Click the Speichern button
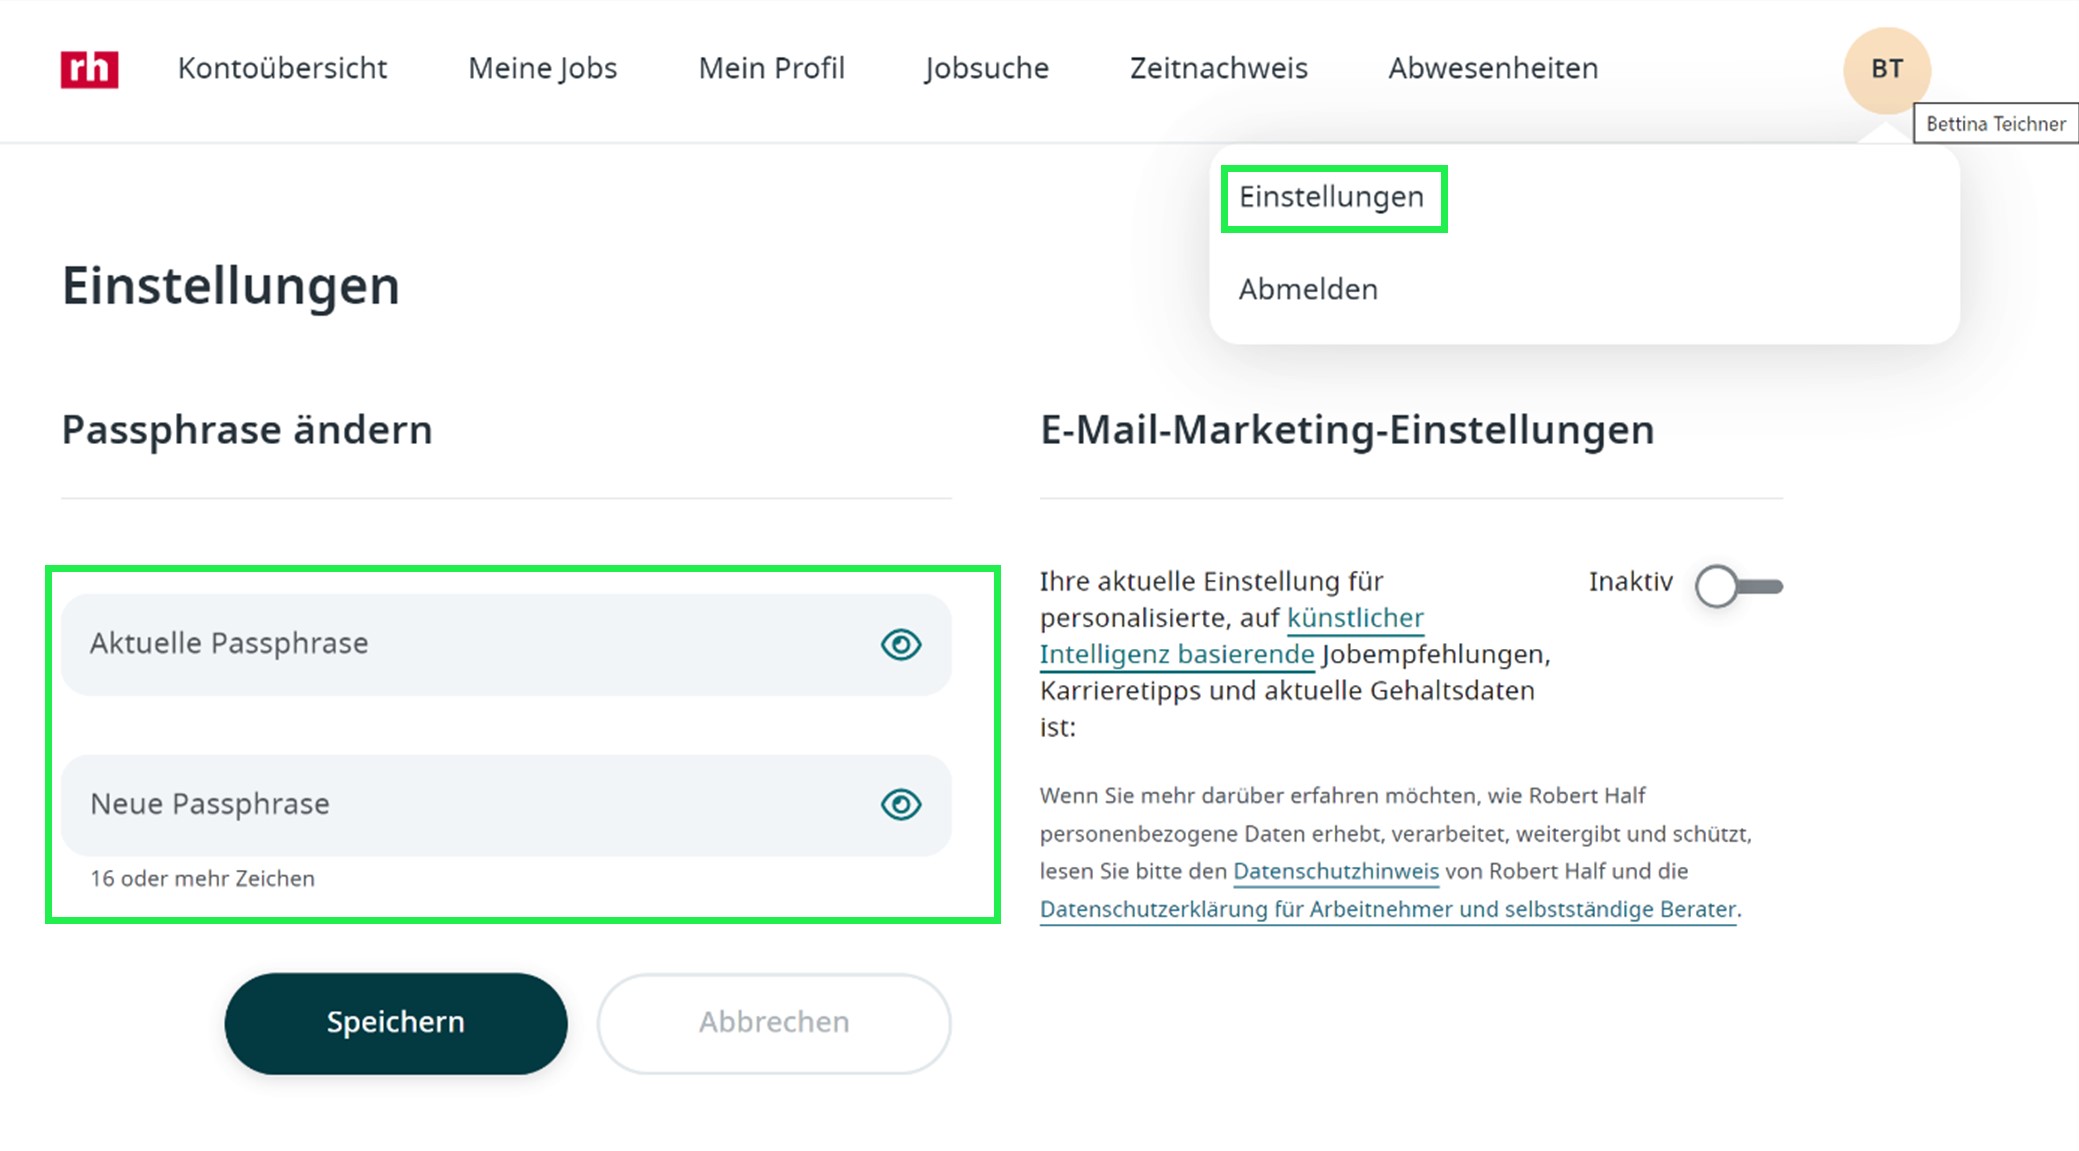Screen dimensions: 2079x1151 point(395,1023)
